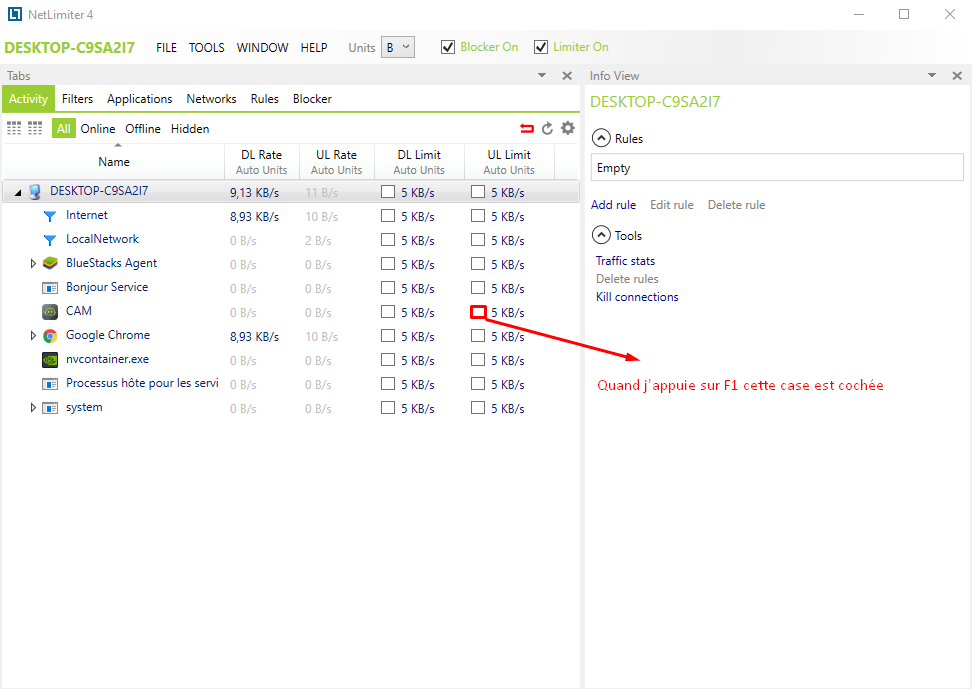Image resolution: width=972 pixels, height=689 pixels.
Task: Open the gear settings icon in Activity toolbar
Action: (568, 128)
